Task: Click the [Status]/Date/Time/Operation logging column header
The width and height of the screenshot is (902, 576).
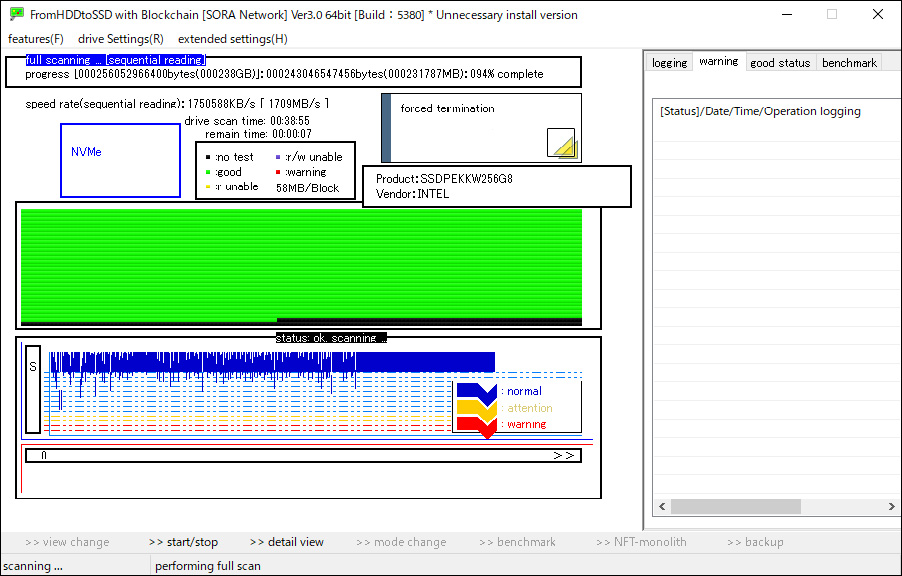Action: (x=760, y=111)
